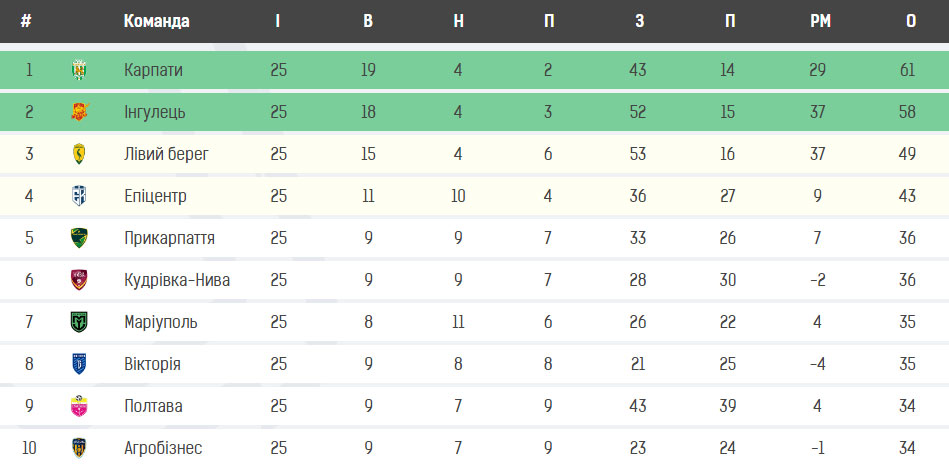Viewport: 949px width, 467px height.
Task: Click the О points column header
Action: (911, 21)
